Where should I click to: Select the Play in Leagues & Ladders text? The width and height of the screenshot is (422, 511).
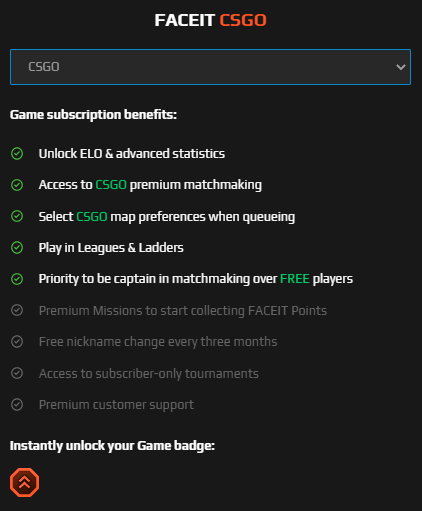(x=111, y=248)
